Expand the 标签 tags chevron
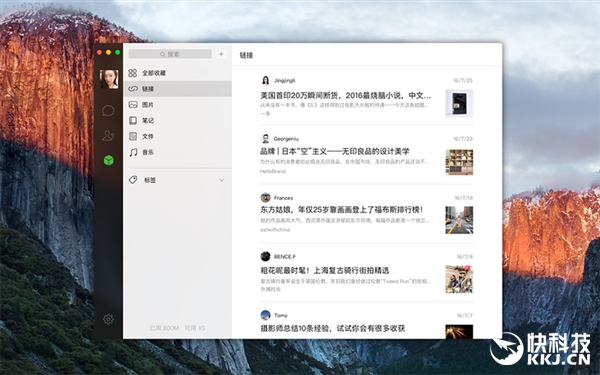The height and width of the screenshot is (375, 600). pyautogui.click(x=222, y=180)
